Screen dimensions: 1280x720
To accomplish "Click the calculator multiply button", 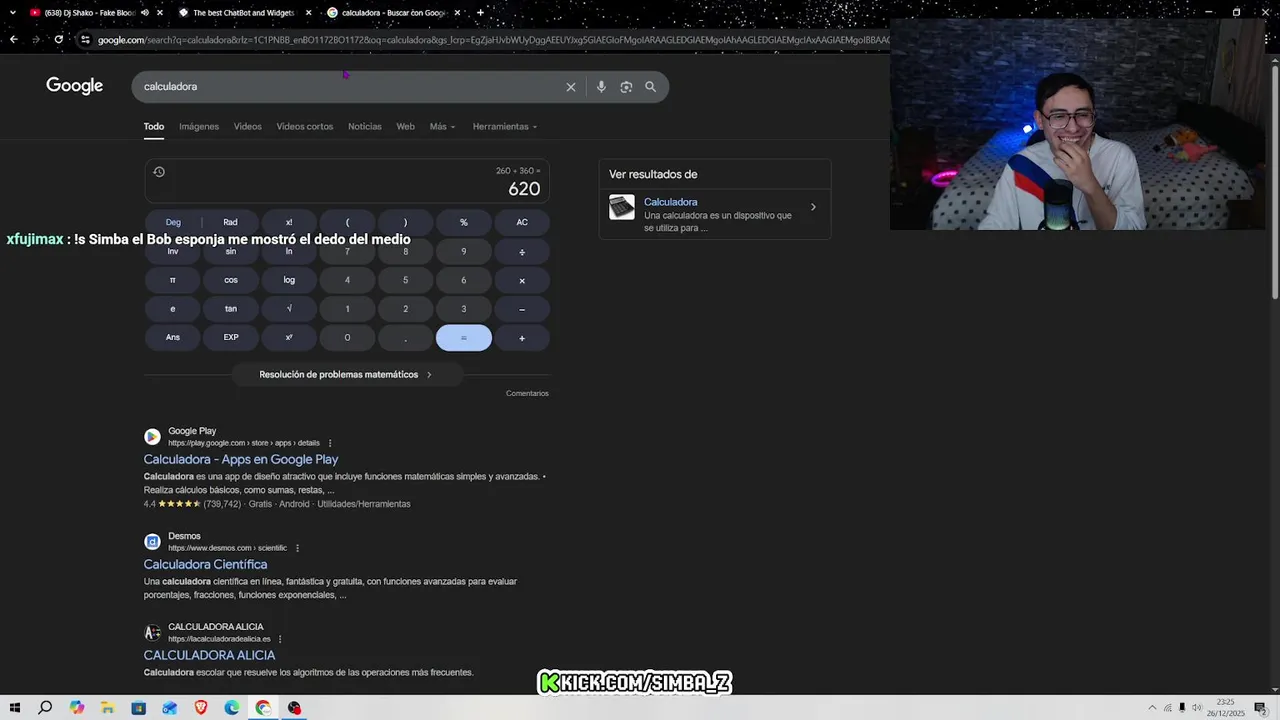I will click(x=522, y=280).
